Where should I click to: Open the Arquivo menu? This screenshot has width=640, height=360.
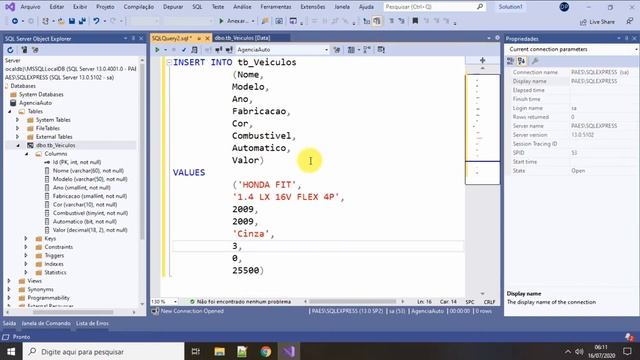pos(30,7)
